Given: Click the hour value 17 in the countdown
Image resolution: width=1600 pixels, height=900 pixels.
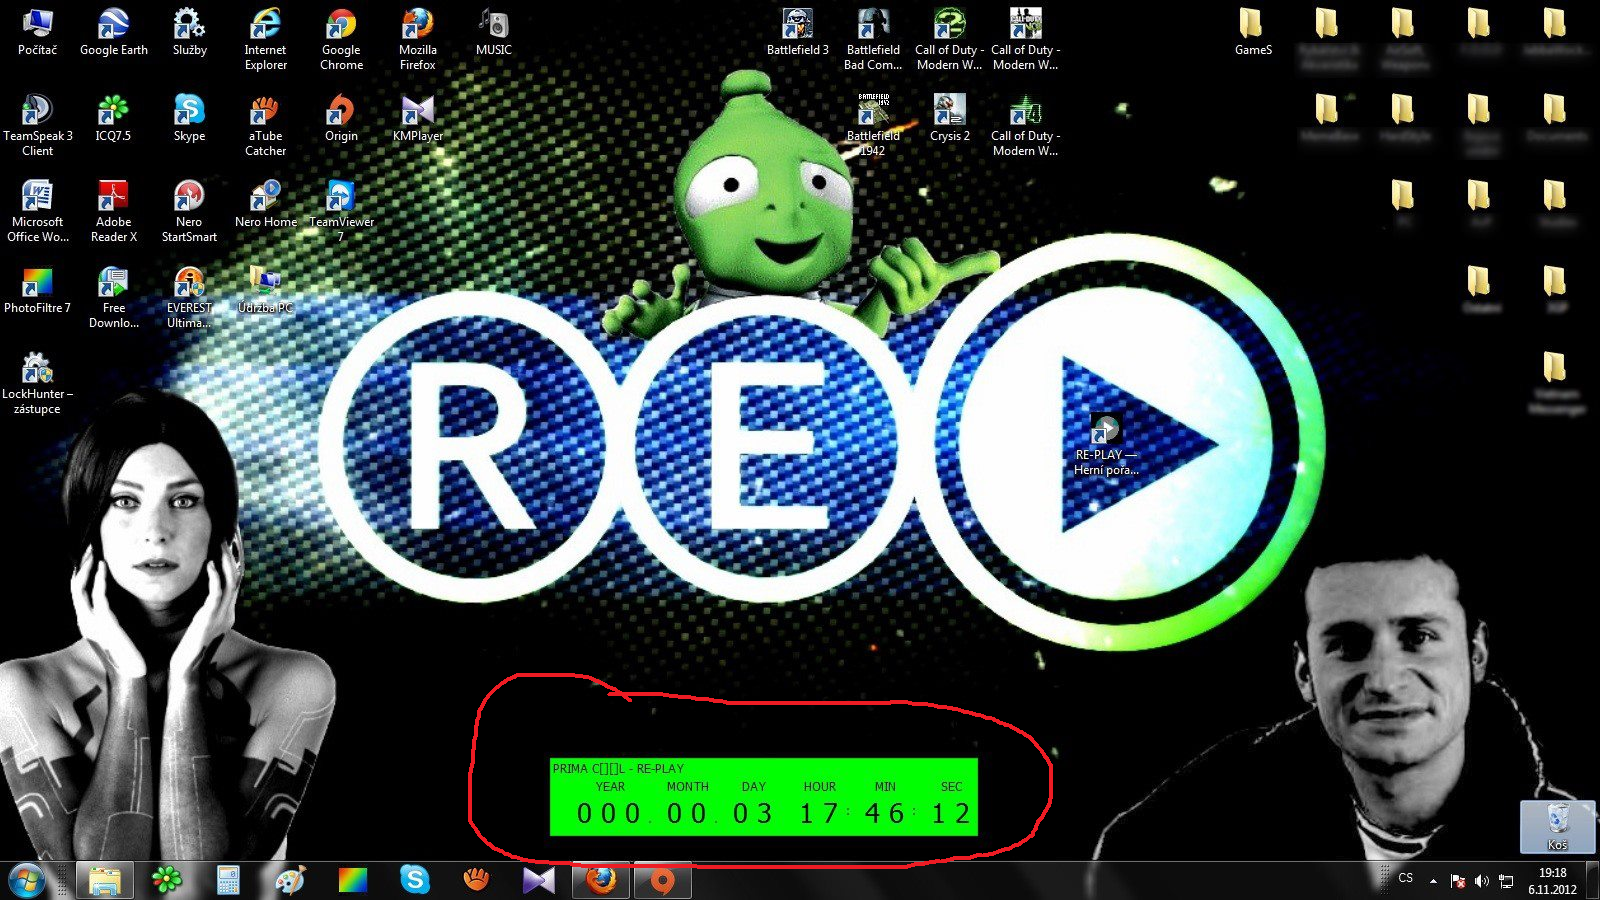Looking at the screenshot, I should [819, 813].
